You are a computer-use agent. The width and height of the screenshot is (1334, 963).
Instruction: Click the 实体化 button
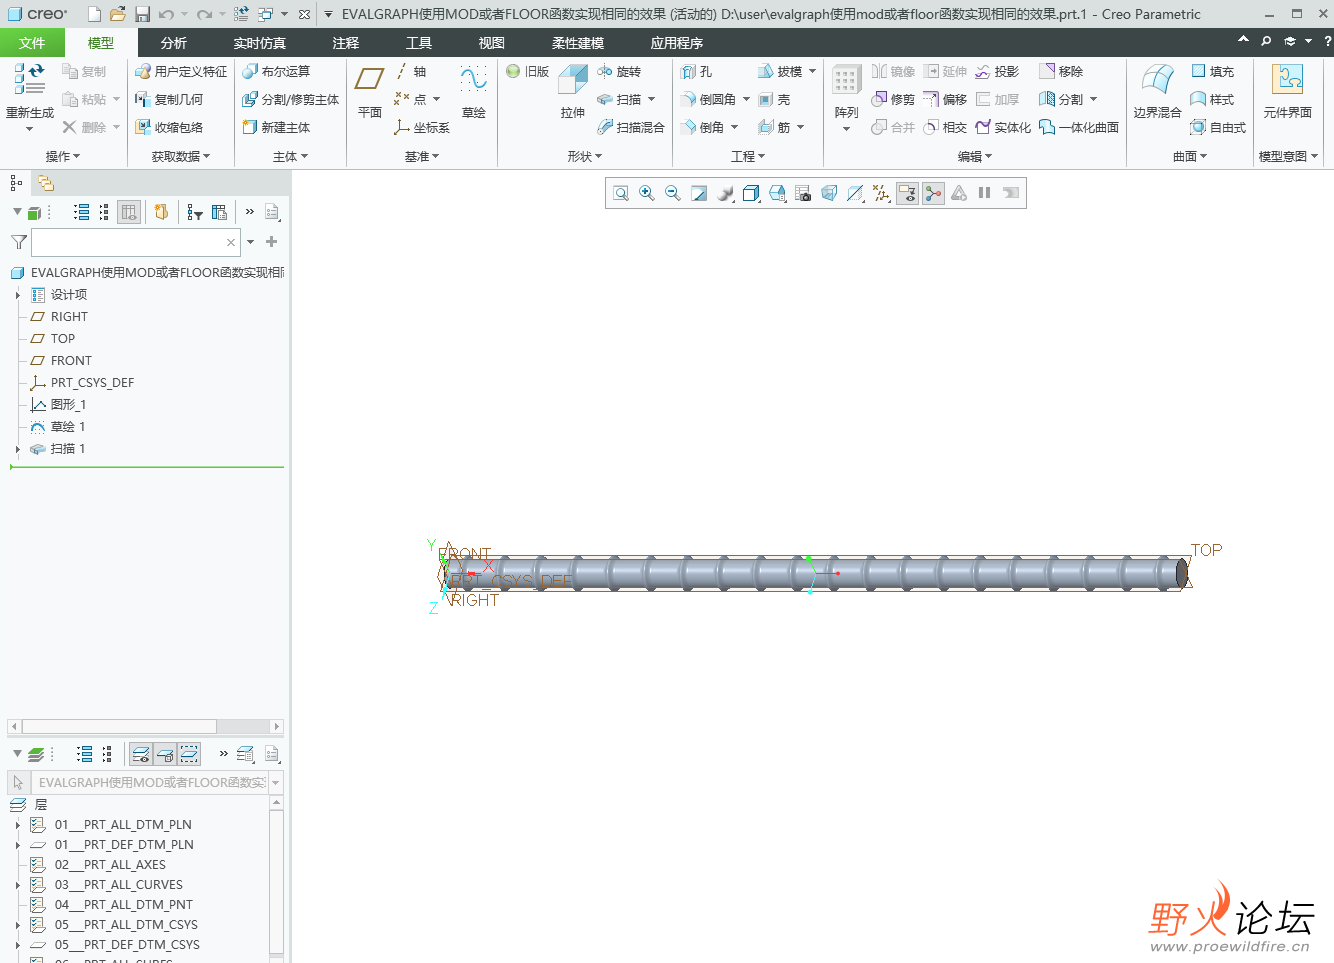[1003, 128]
